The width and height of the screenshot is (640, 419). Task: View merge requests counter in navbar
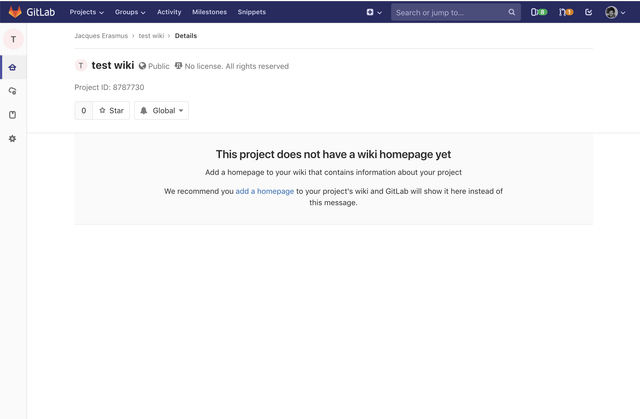tap(566, 12)
